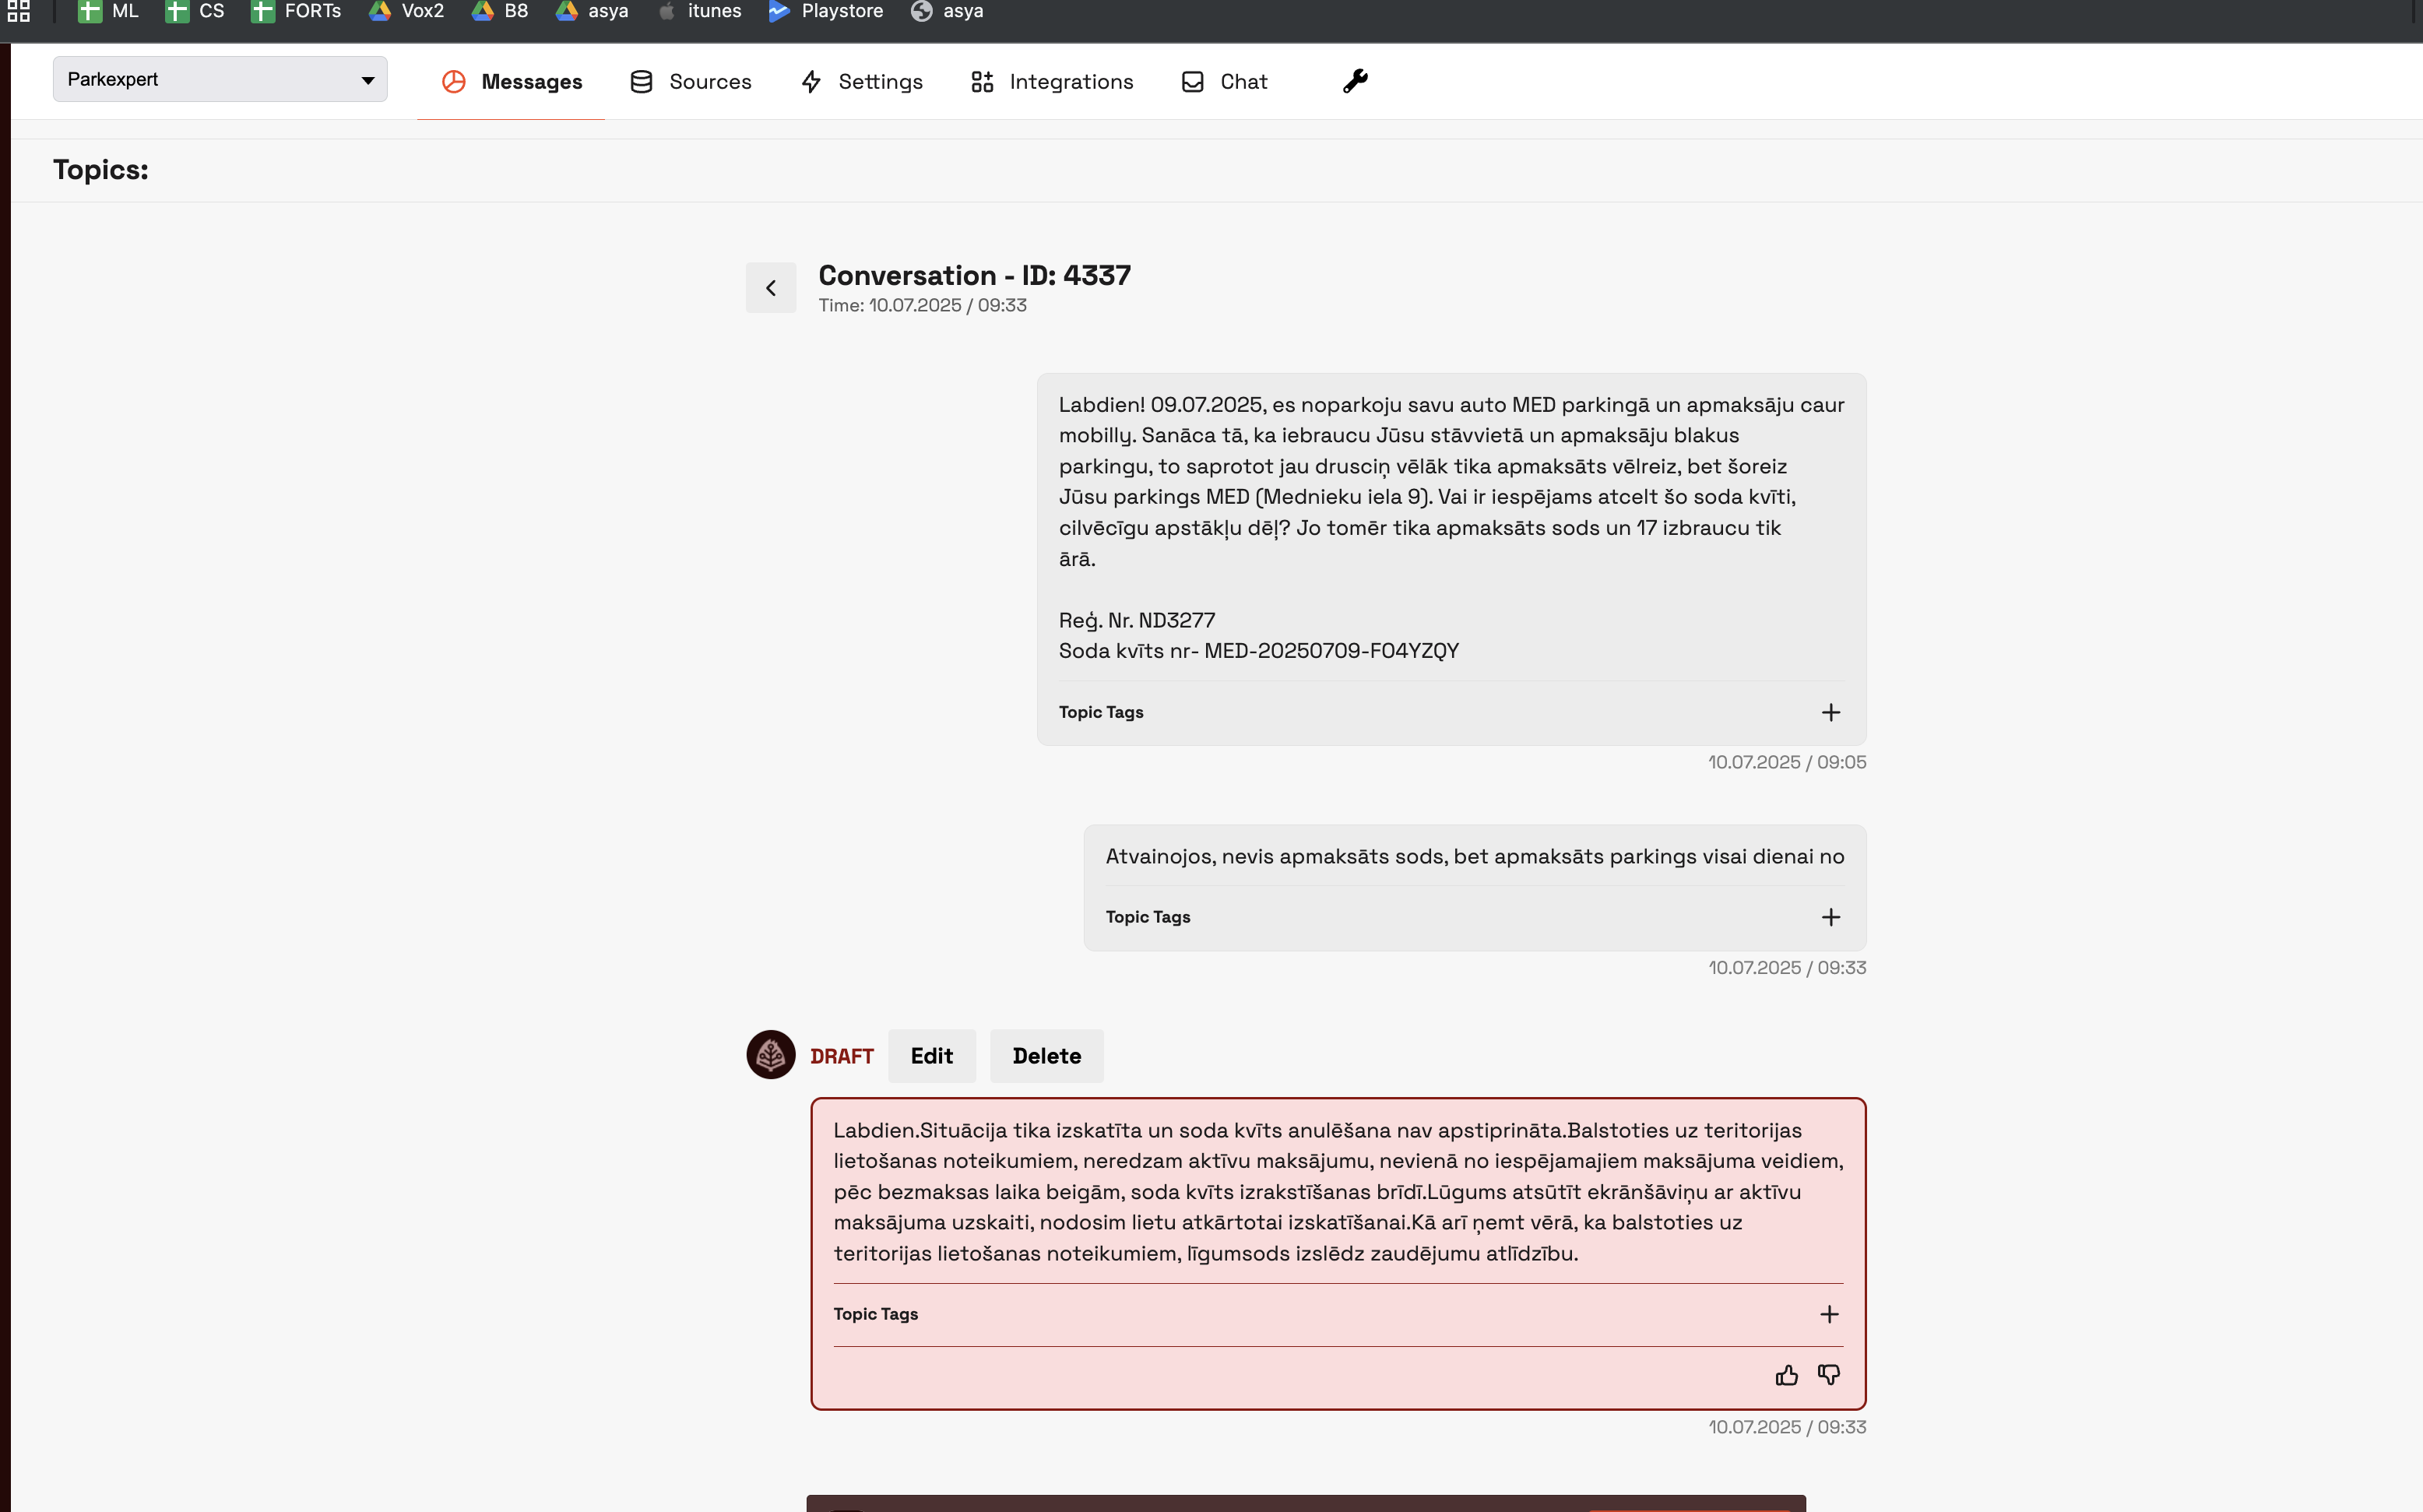Click the Messages pie chart icon
This screenshot has width=2423, height=1512.
coord(454,82)
